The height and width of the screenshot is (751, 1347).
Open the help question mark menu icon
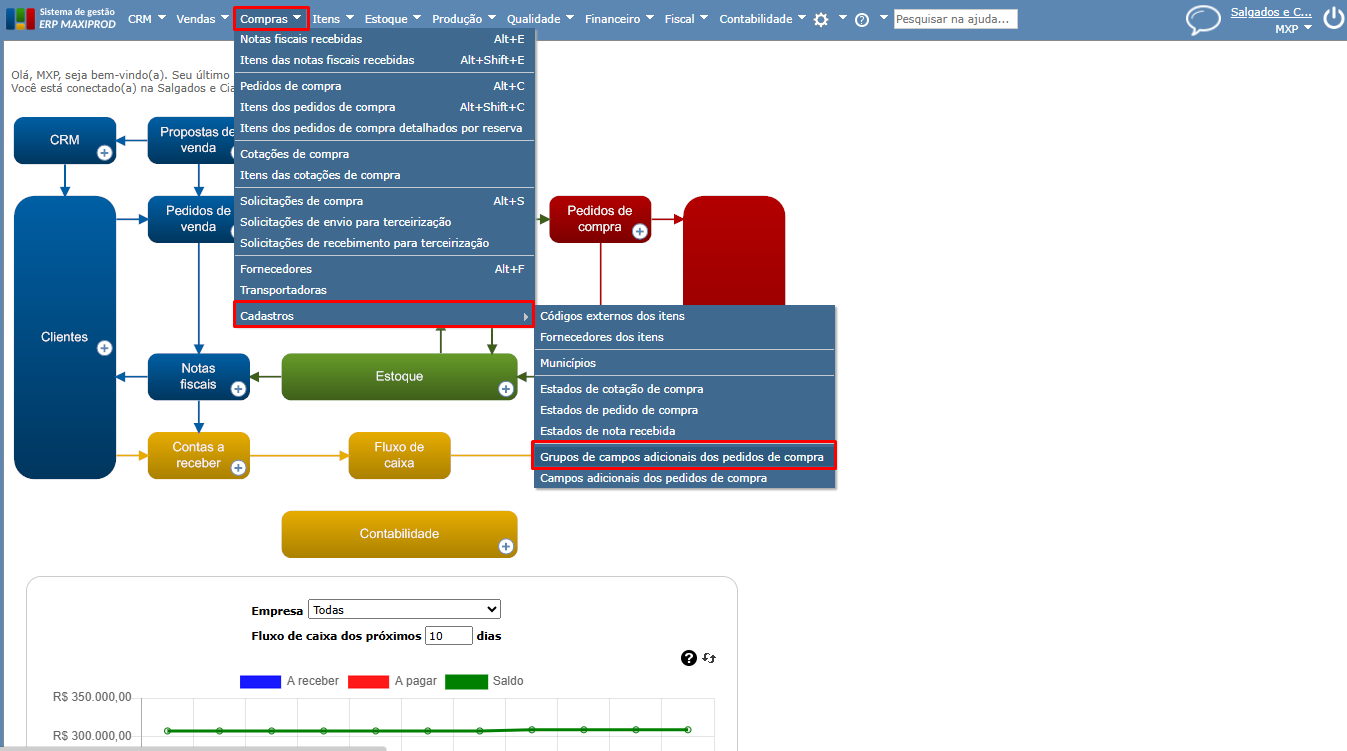862,19
